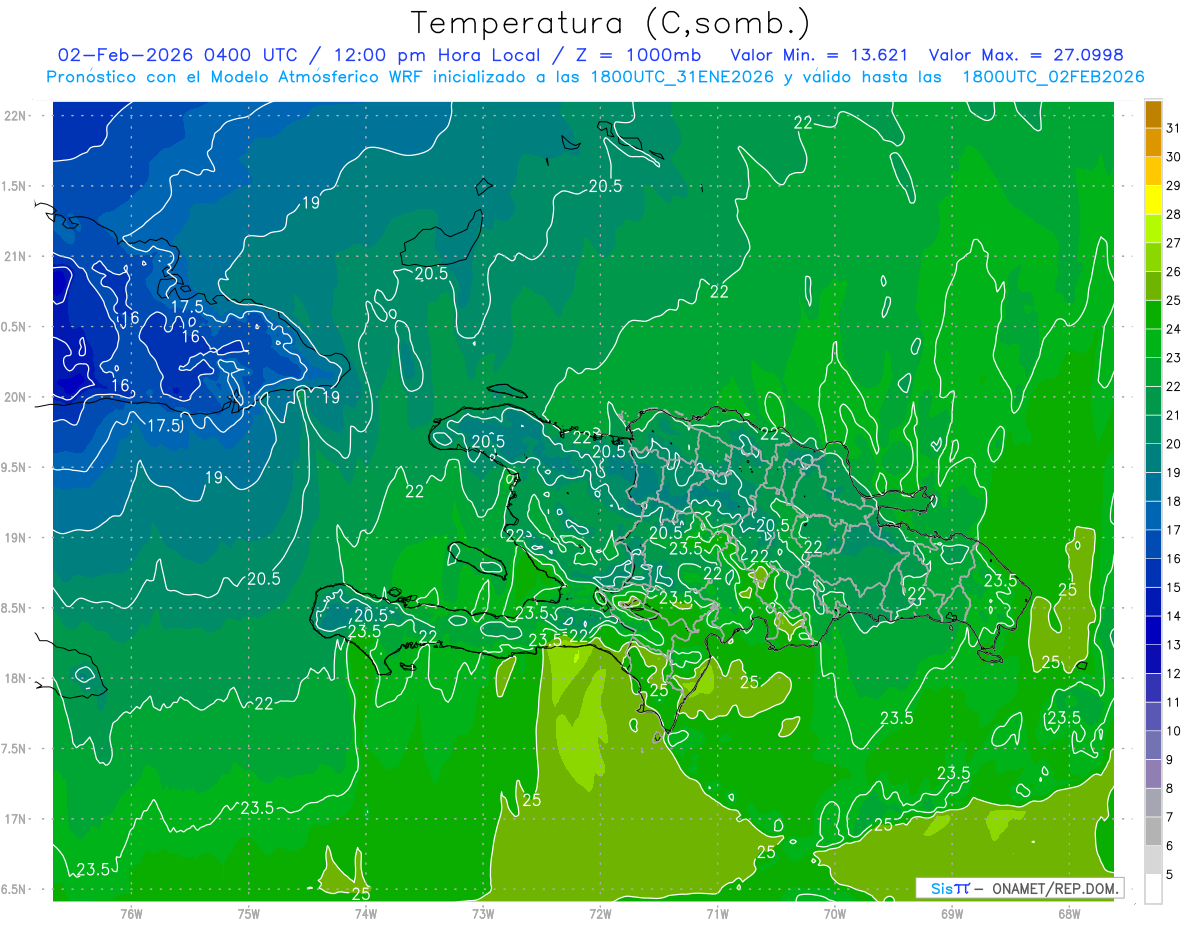The image size is (1200, 927).
Task: Click the 69W longitude axis label
Action: click(952, 913)
